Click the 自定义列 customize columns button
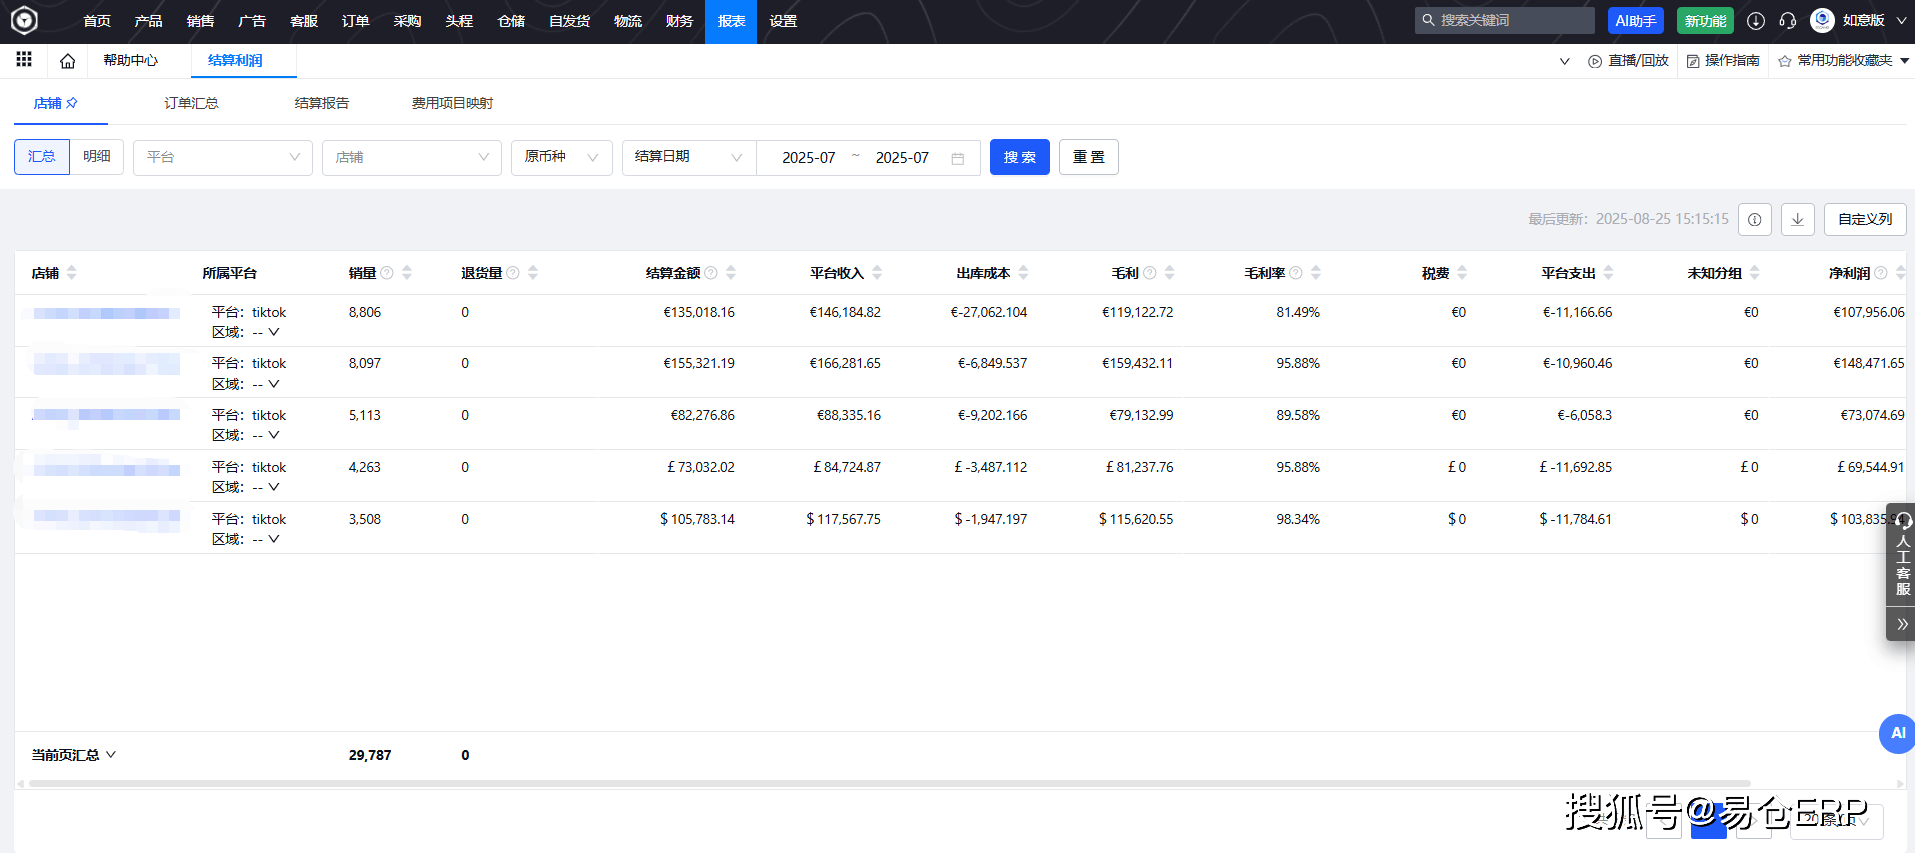 pyautogui.click(x=1864, y=219)
